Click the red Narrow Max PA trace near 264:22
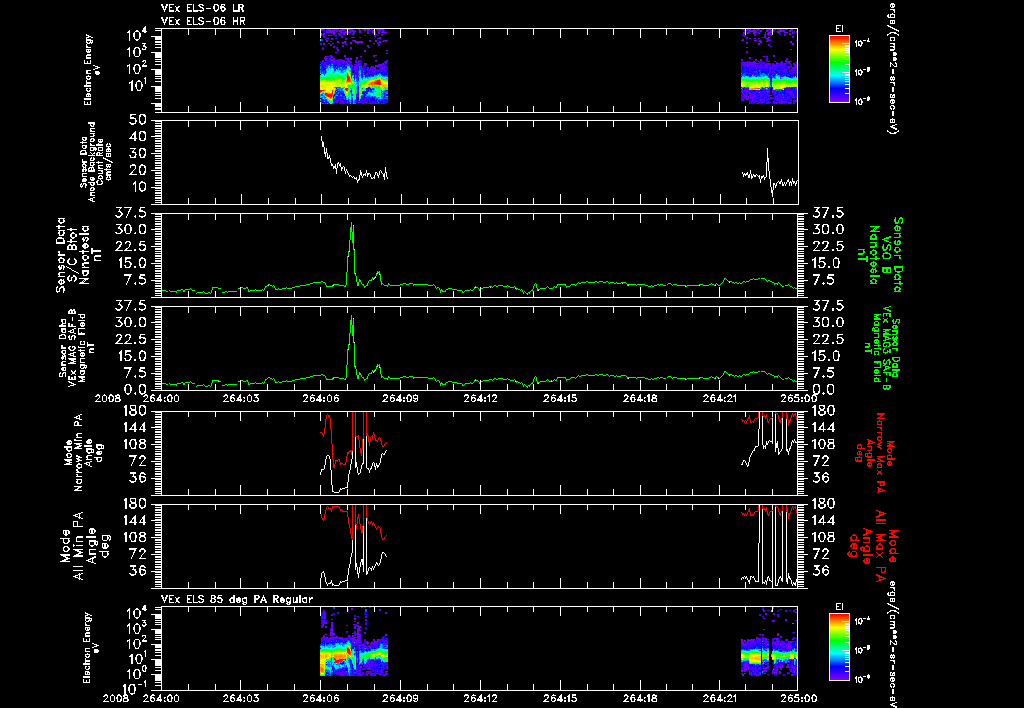Image resolution: width=1024 pixels, height=708 pixels. tap(769, 418)
